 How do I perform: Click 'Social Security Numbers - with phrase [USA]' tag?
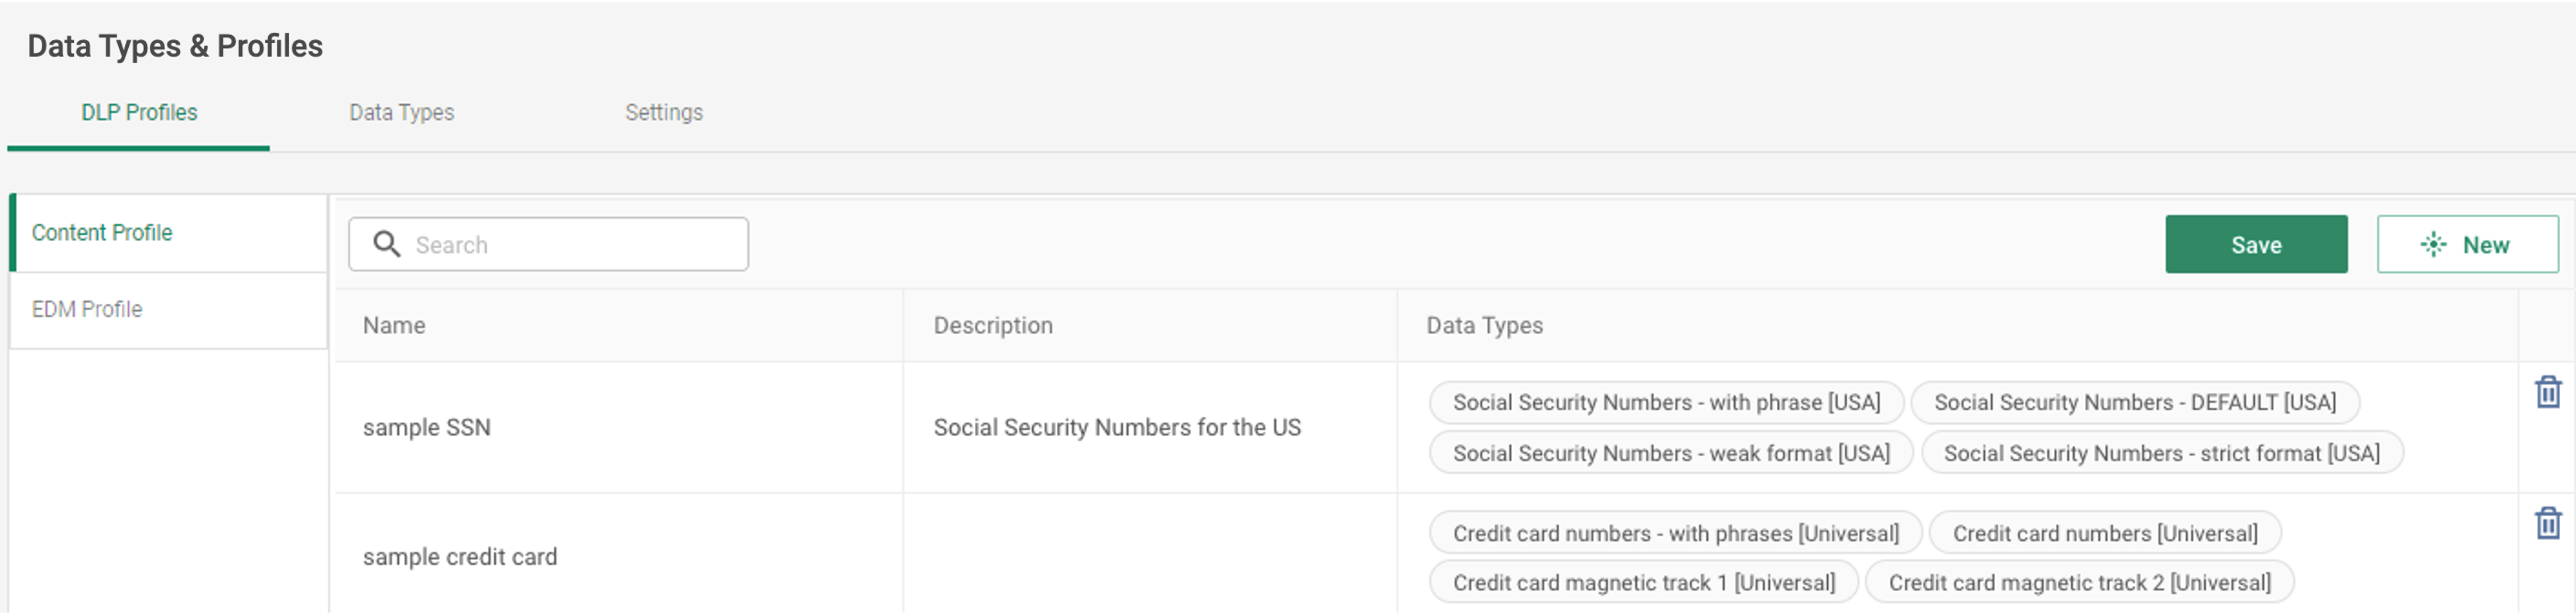tap(1666, 403)
